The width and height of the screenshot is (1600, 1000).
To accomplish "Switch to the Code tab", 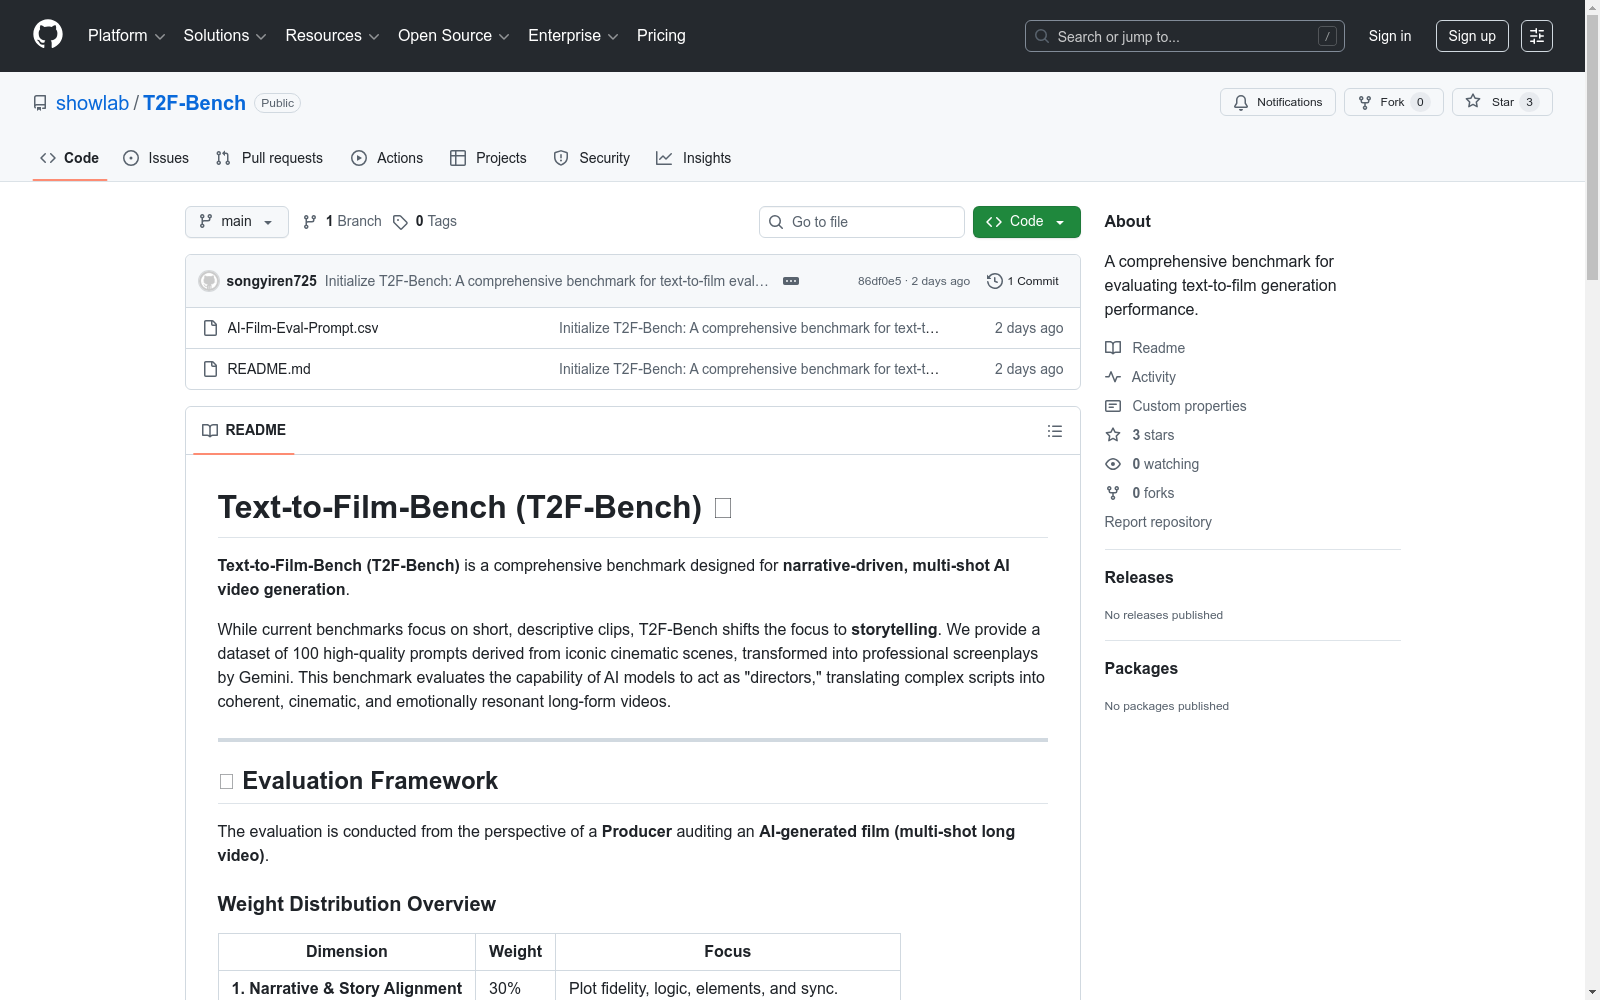I will pyautogui.click(x=70, y=158).
